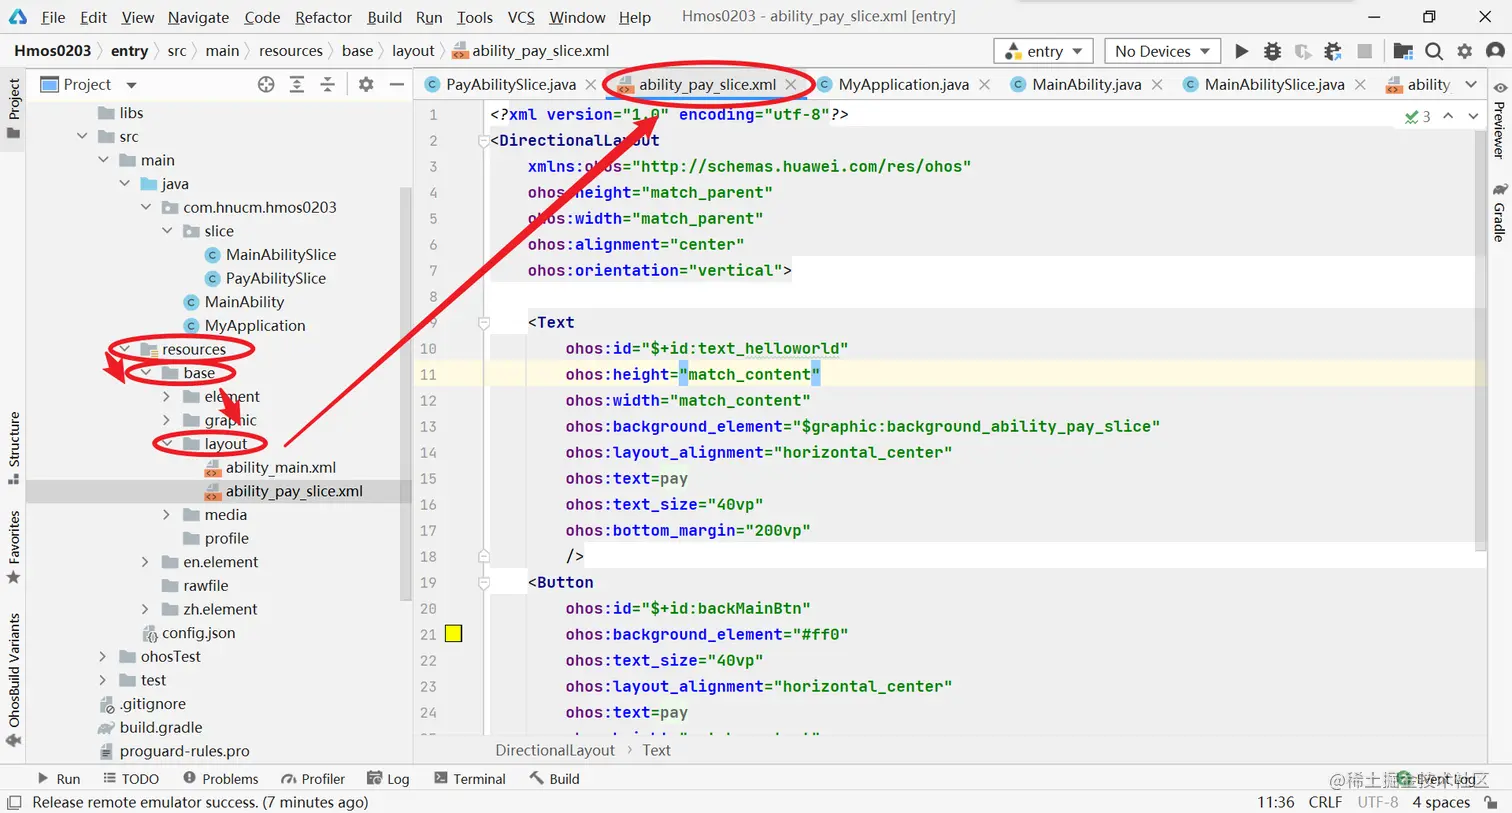This screenshot has width=1512, height=813.
Task: Expand the en.element folder node
Action: [x=145, y=562]
